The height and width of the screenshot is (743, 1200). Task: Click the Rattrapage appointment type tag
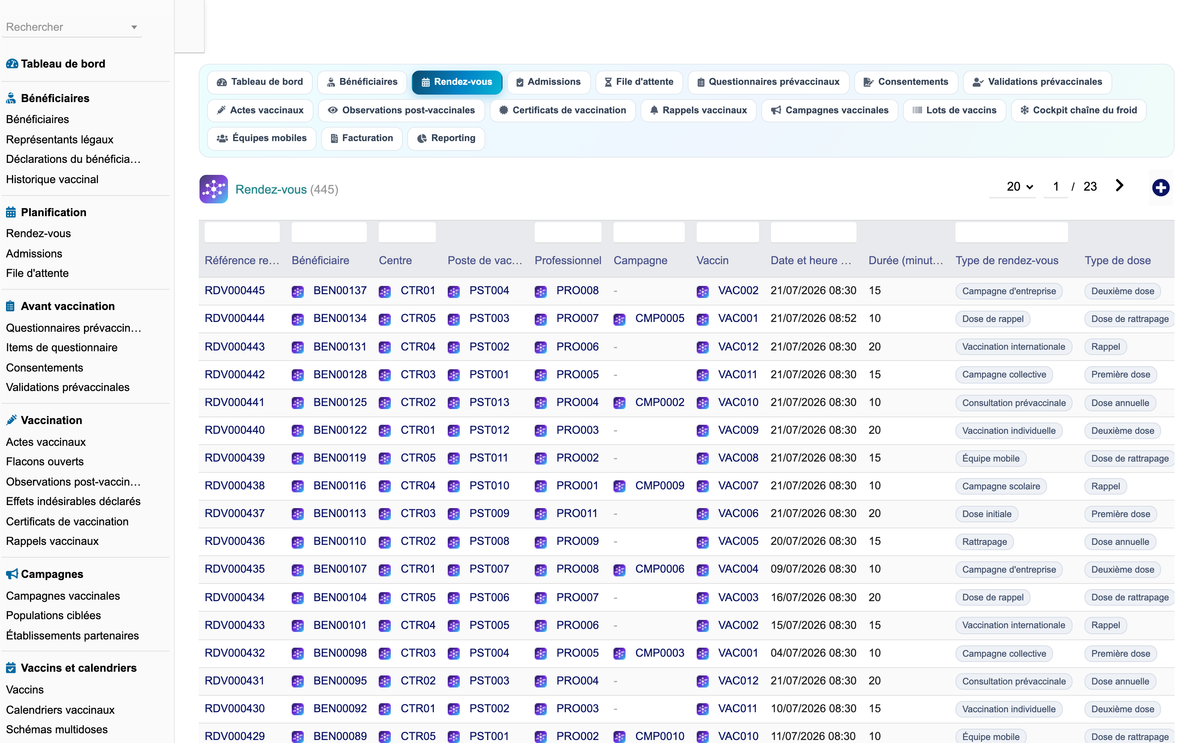point(984,542)
